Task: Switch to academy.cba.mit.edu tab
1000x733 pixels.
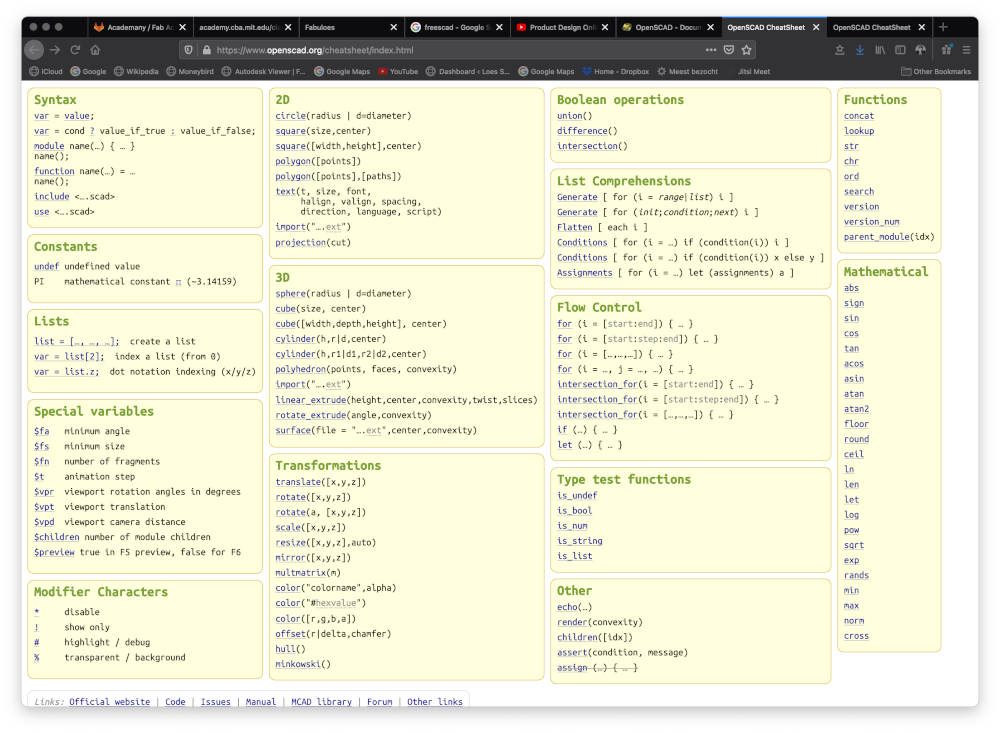Action: [x=245, y=27]
